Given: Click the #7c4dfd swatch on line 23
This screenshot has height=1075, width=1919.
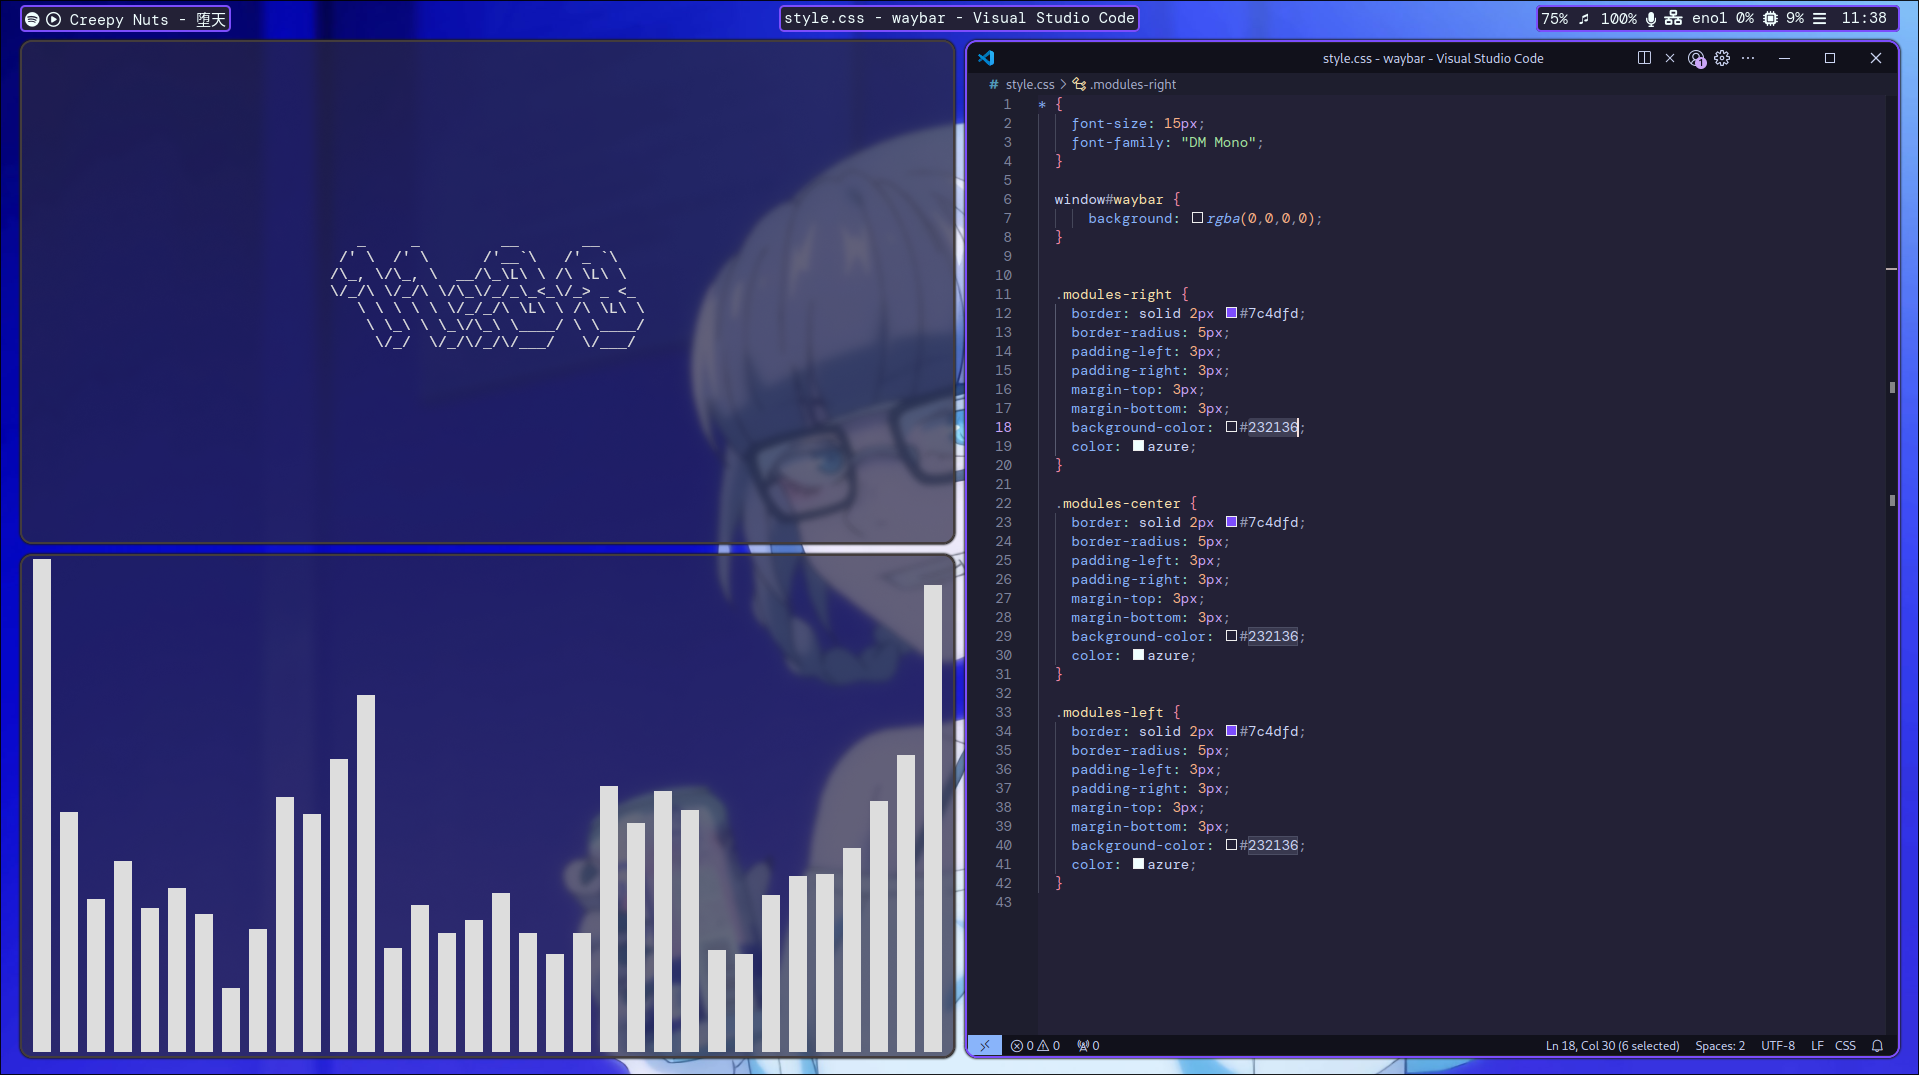Looking at the screenshot, I should click(x=1231, y=522).
